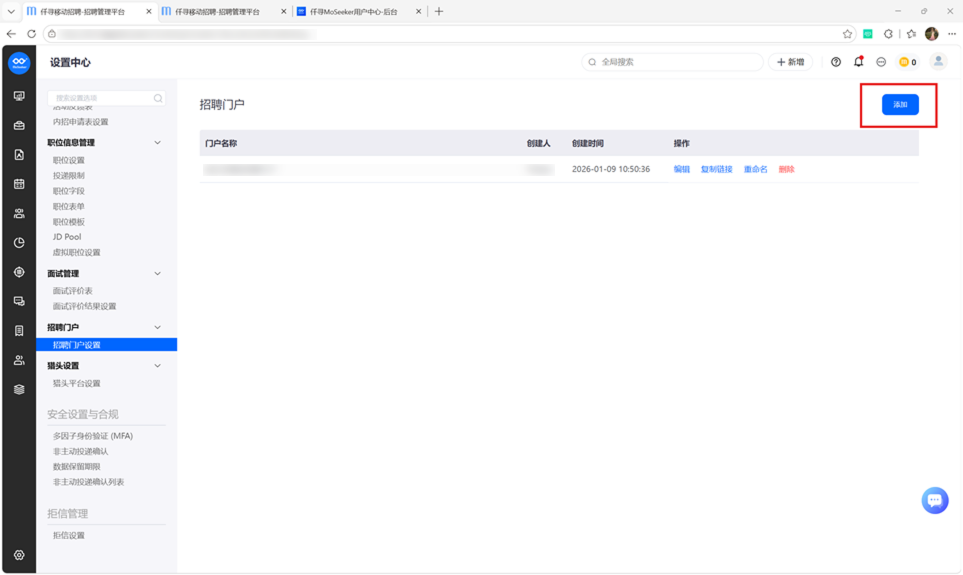Click the stacked layers icon in left rail

(19, 389)
